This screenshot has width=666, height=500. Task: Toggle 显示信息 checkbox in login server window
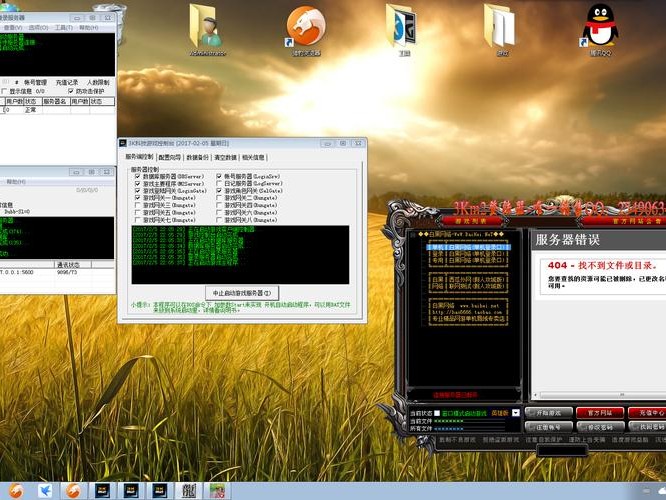4,91
